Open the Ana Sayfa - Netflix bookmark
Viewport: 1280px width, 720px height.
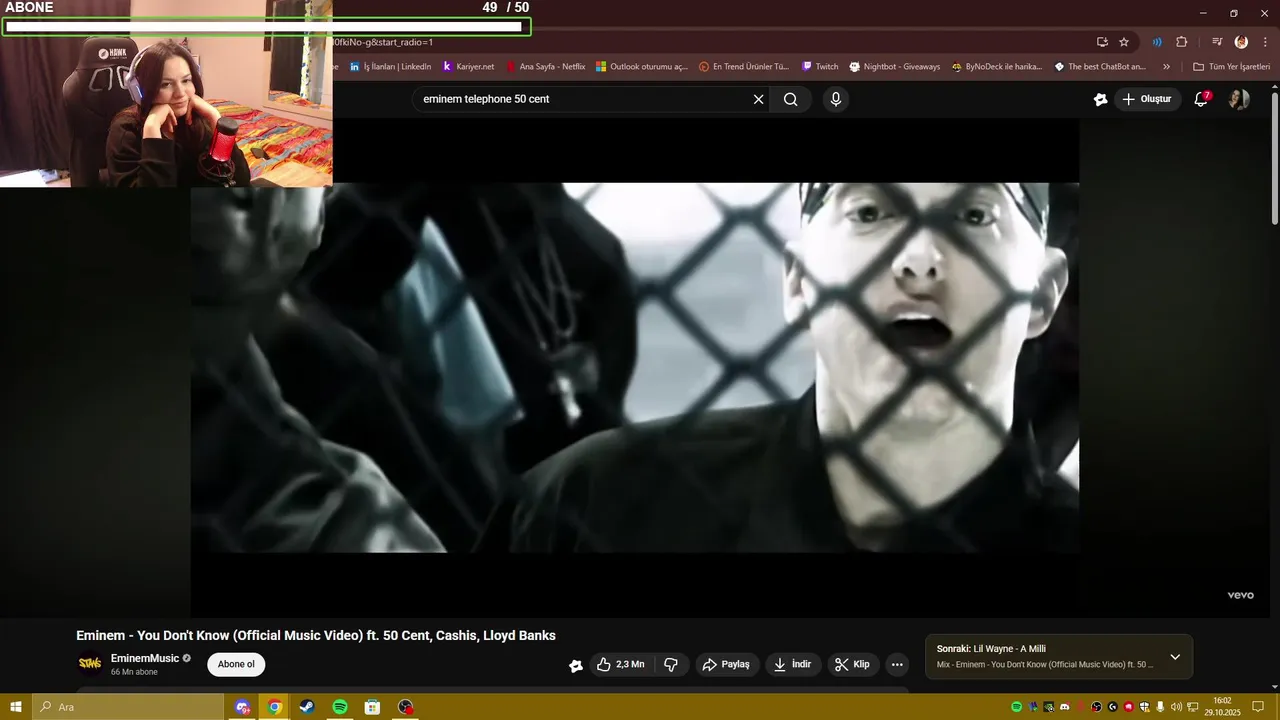point(545,67)
